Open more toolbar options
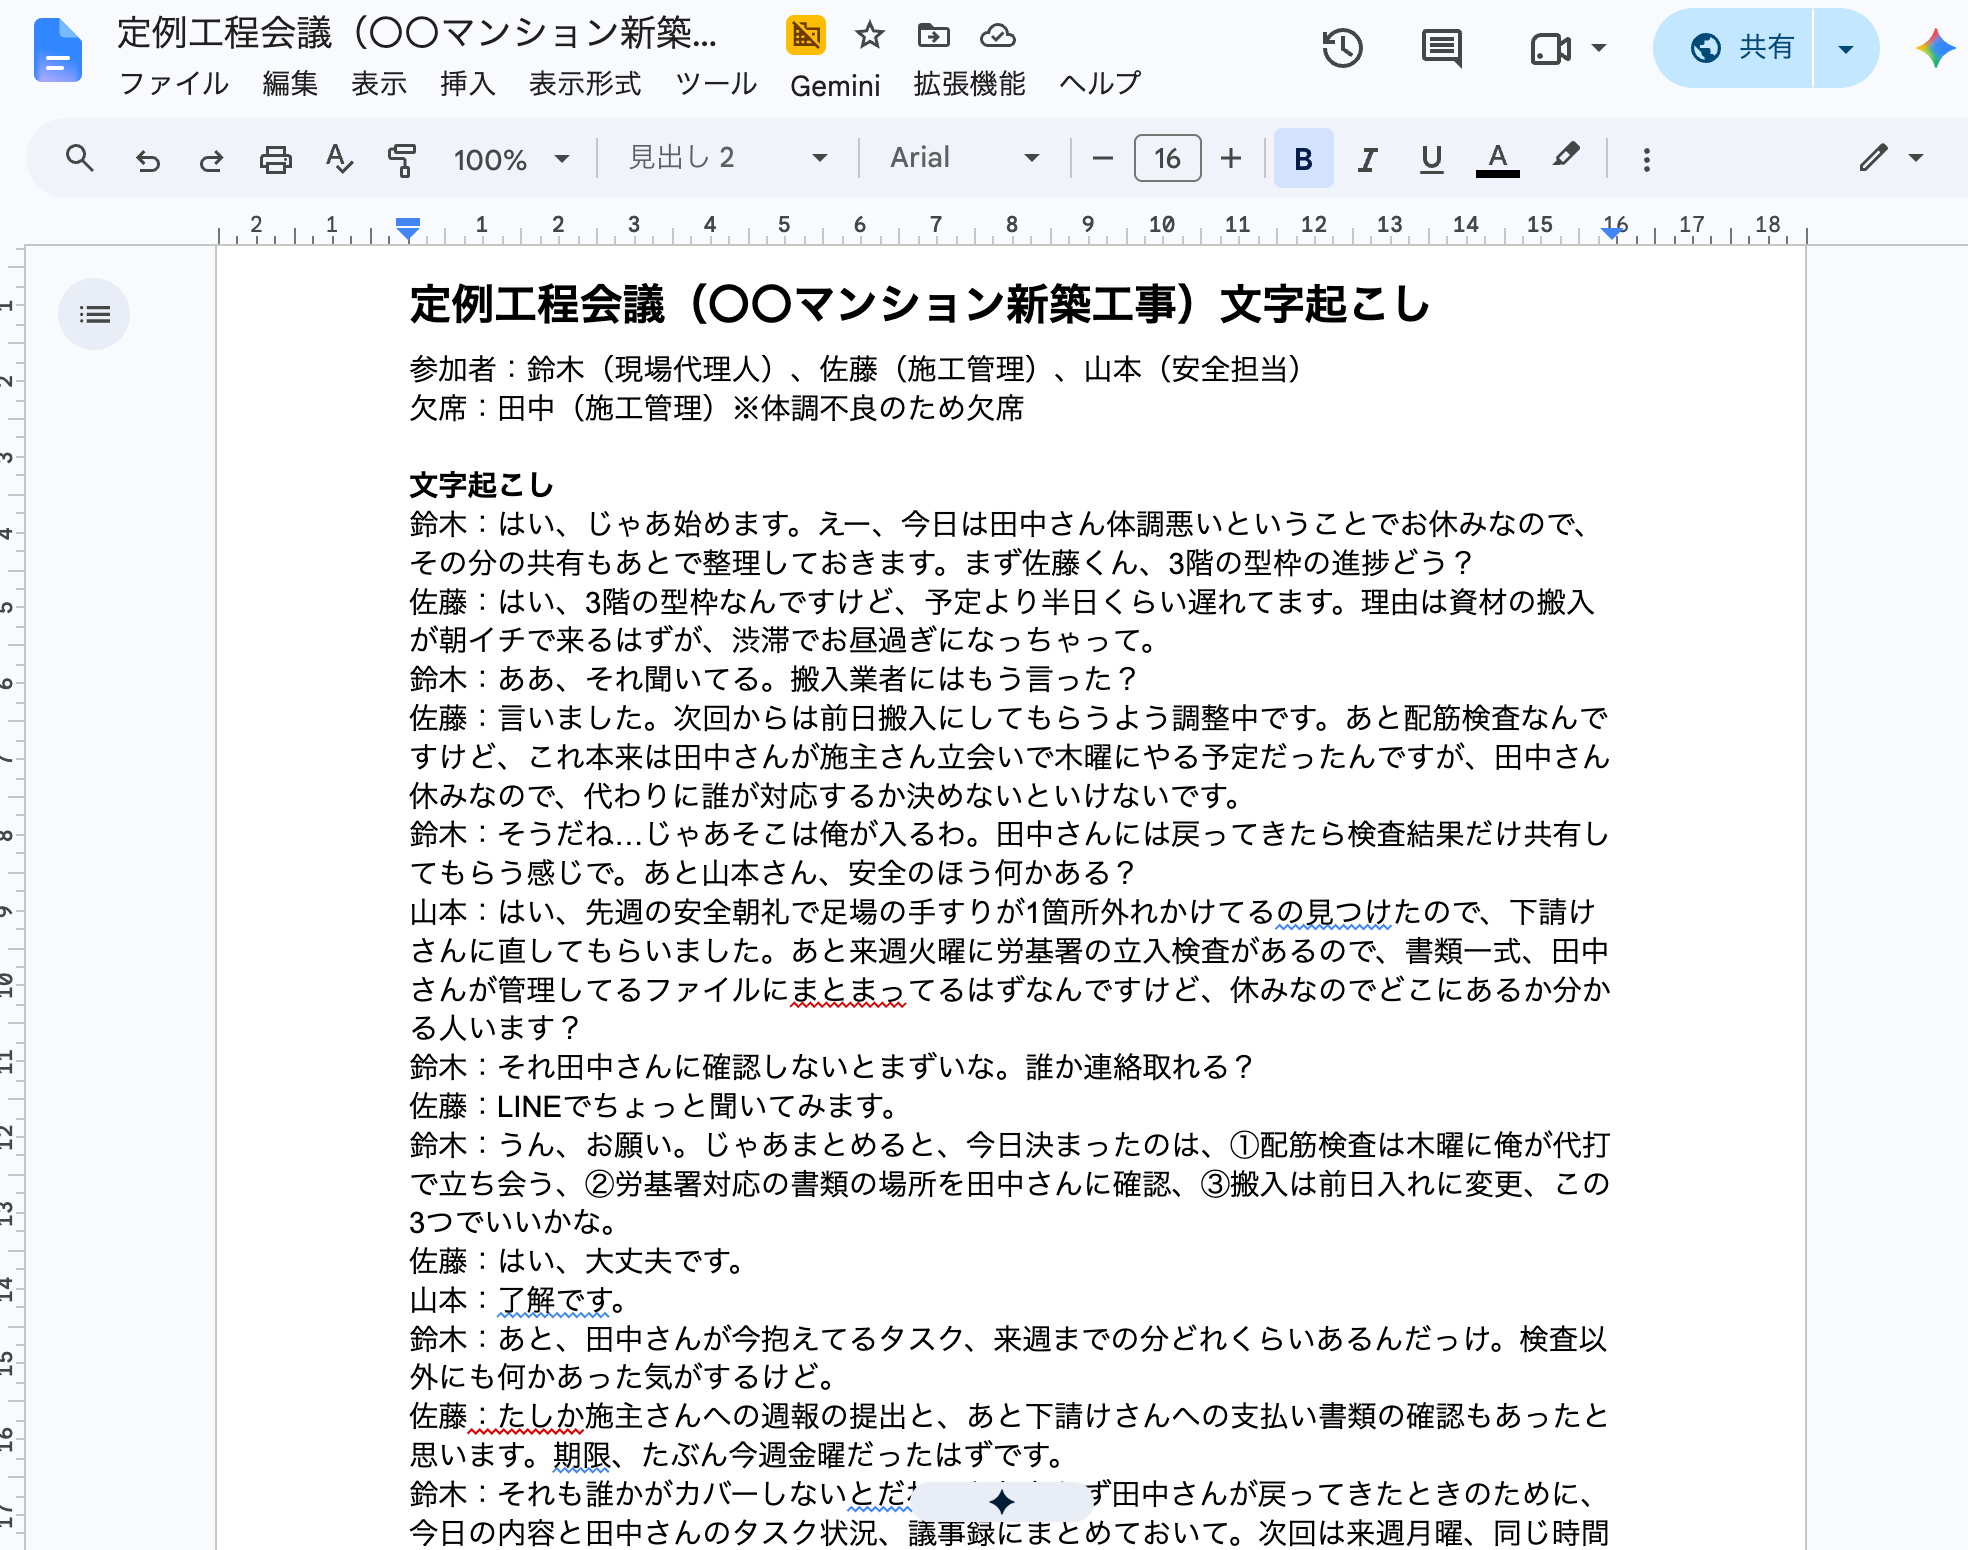The width and height of the screenshot is (1968, 1550). 1646,159
